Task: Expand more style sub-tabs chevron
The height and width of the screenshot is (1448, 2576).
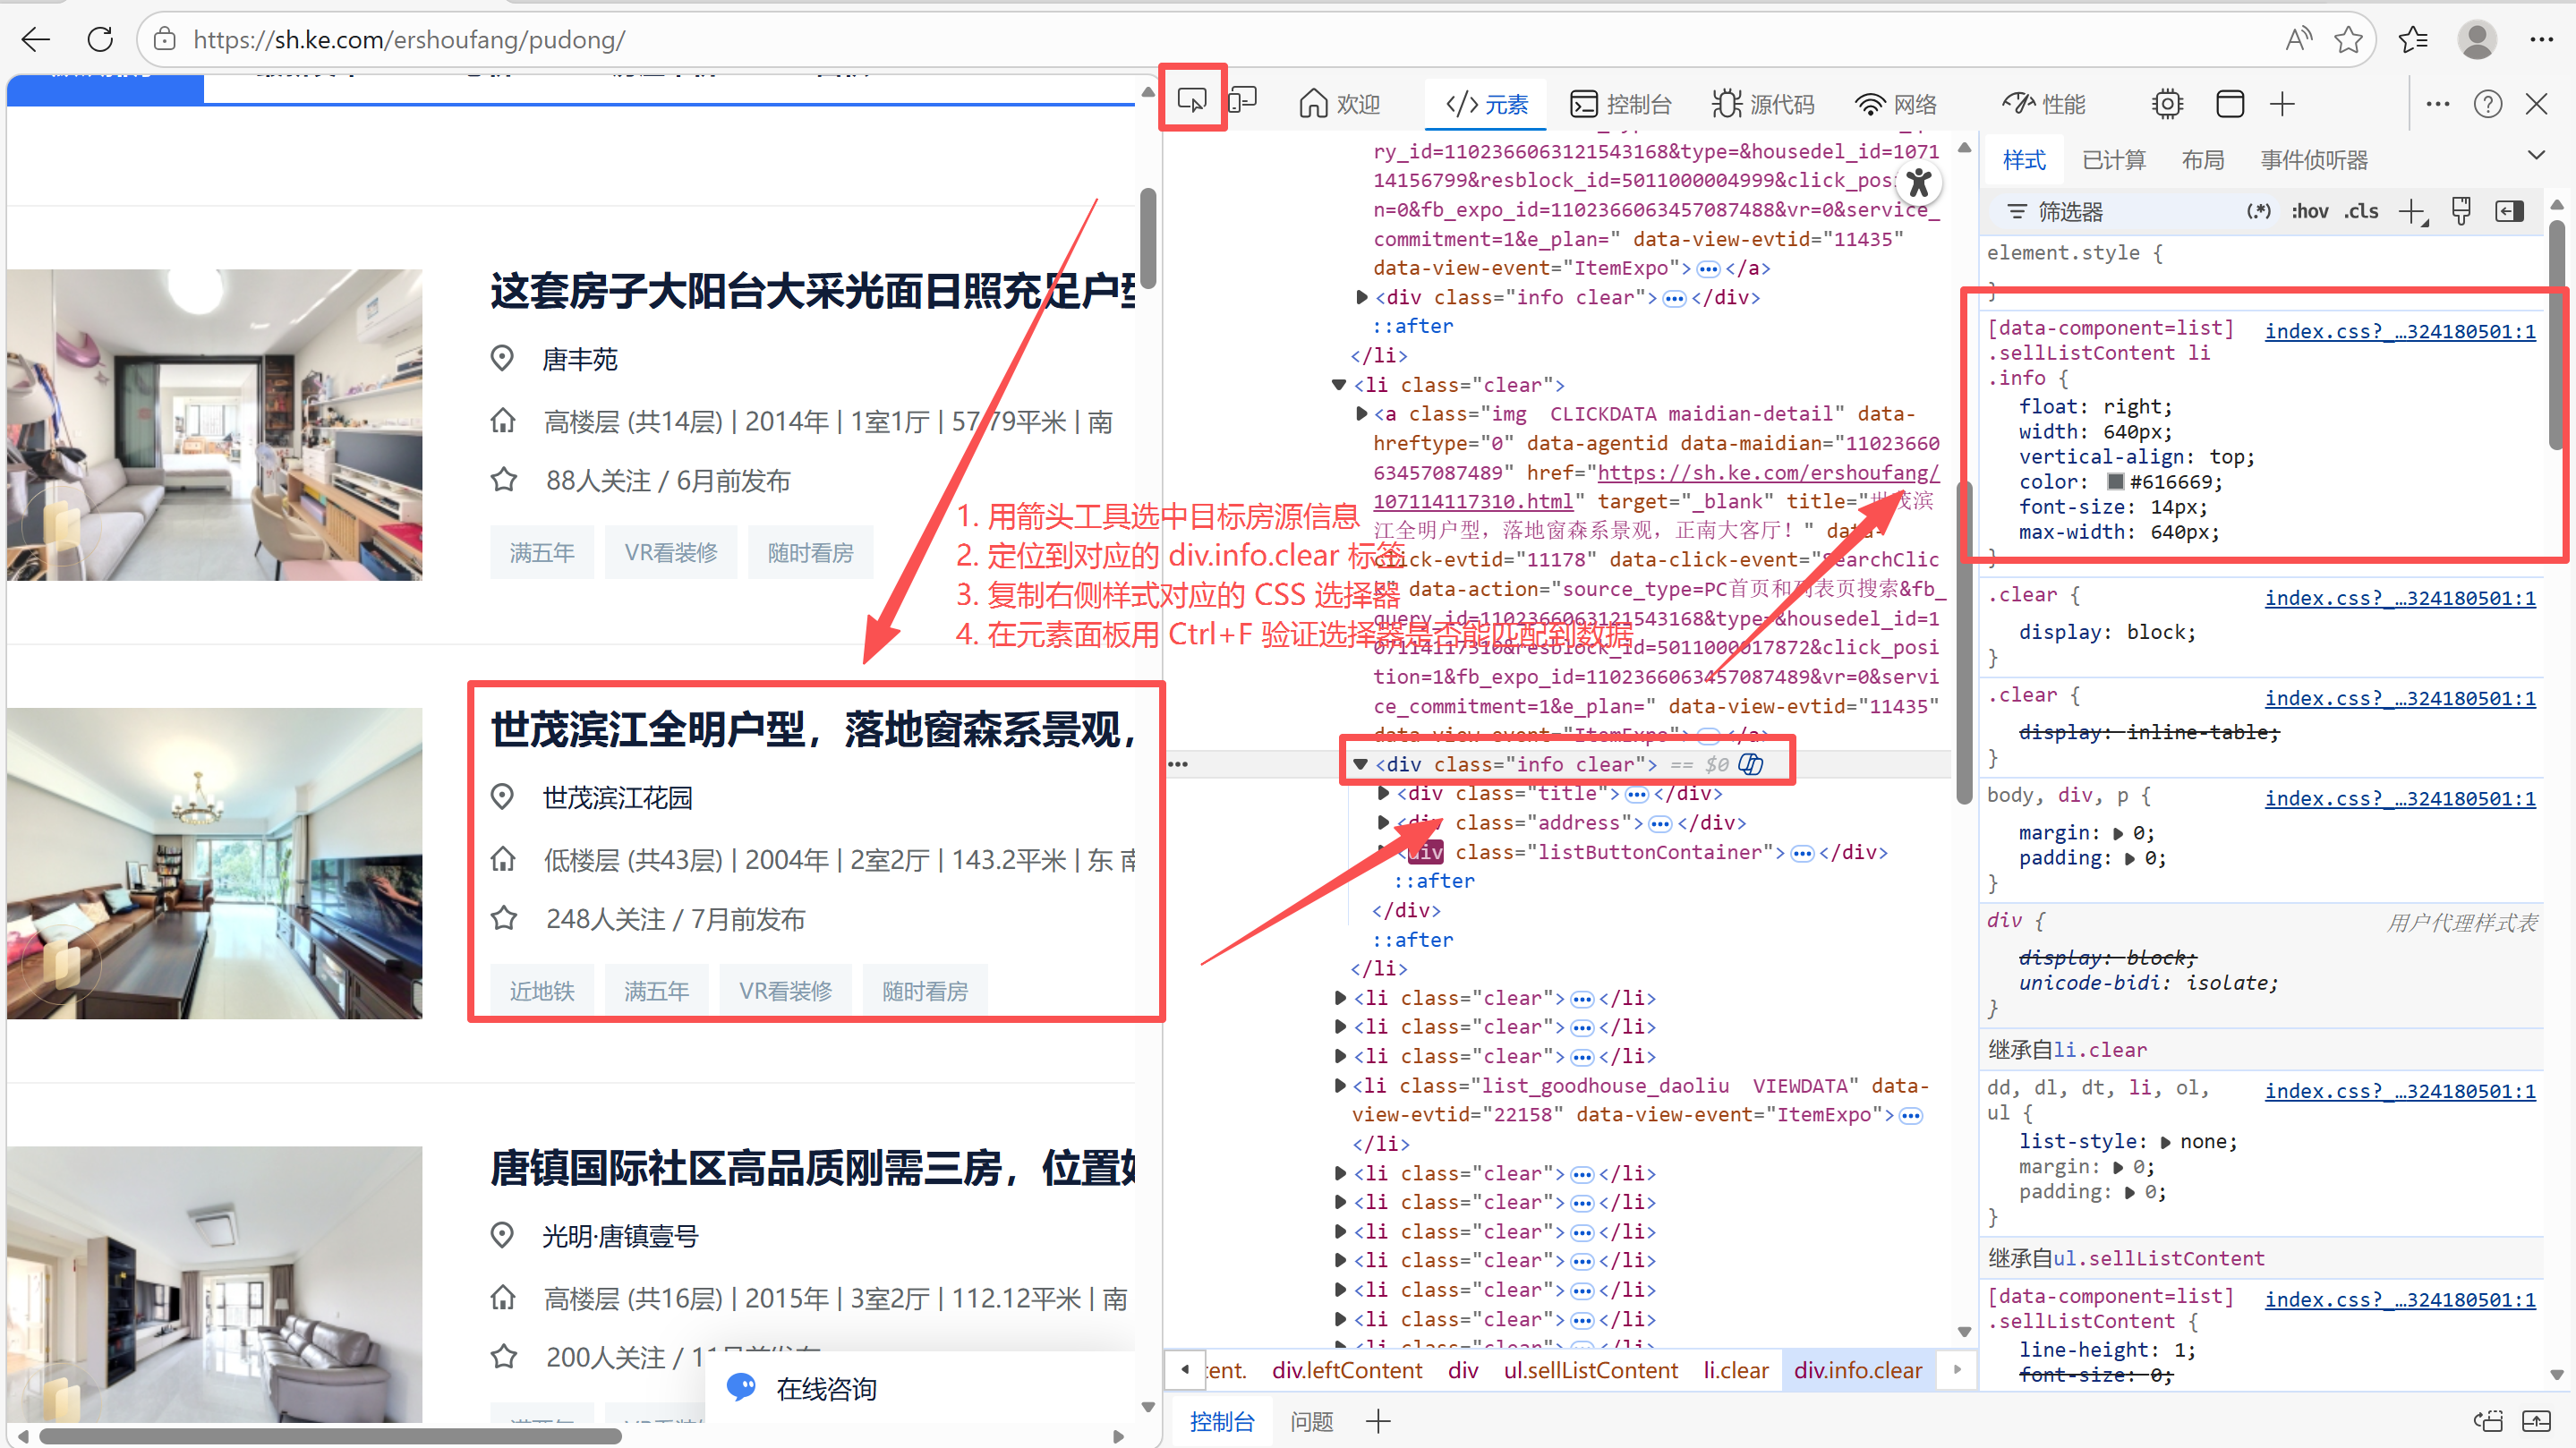Action: (x=2535, y=155)
